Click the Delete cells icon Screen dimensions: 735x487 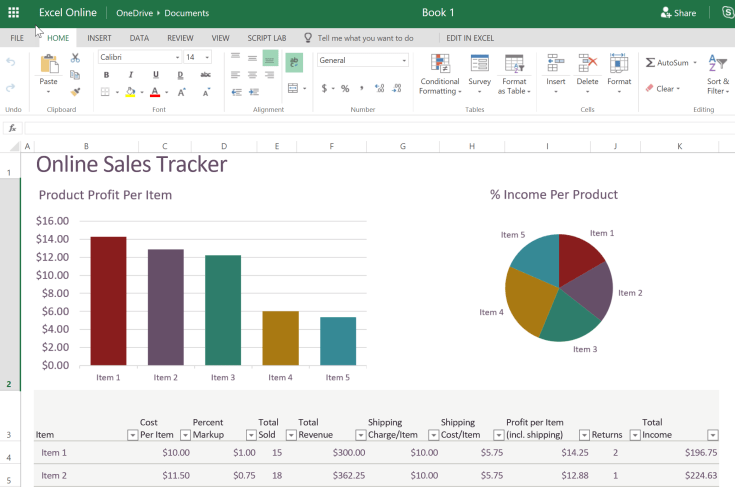(x=587, y=64)
